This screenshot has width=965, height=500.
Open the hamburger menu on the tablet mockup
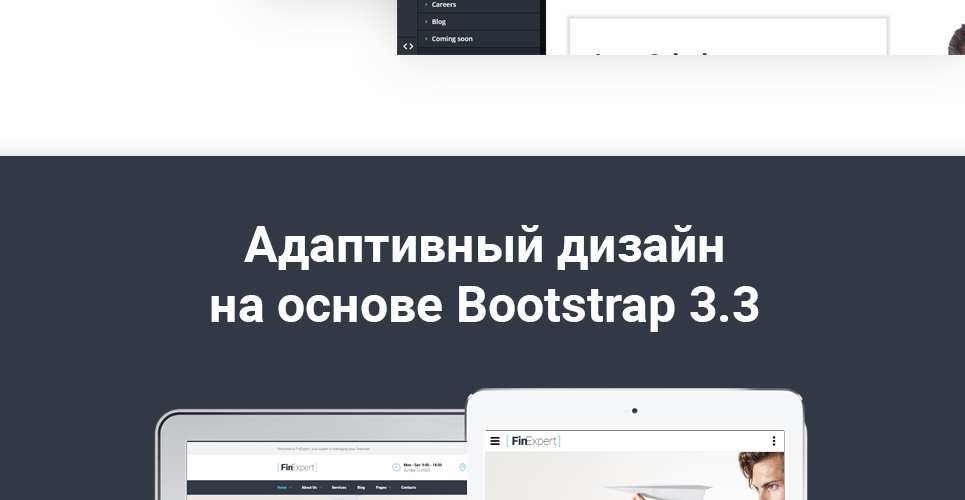coord(494,441)
